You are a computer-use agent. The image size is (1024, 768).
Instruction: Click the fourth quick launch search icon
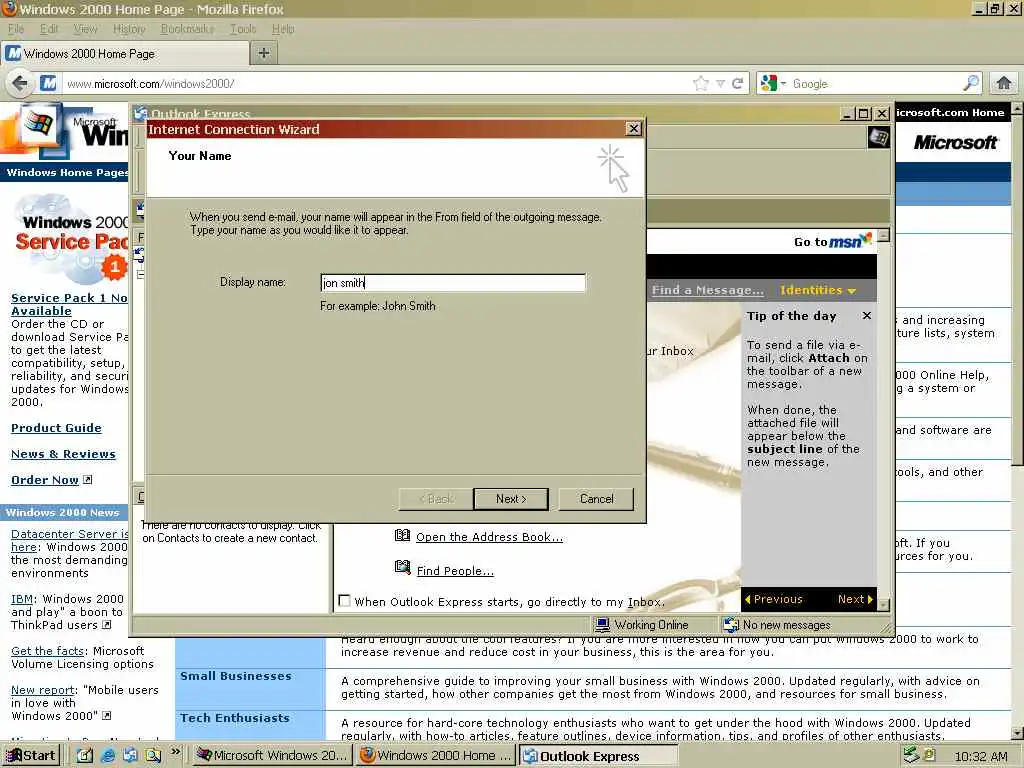(153, 755)
